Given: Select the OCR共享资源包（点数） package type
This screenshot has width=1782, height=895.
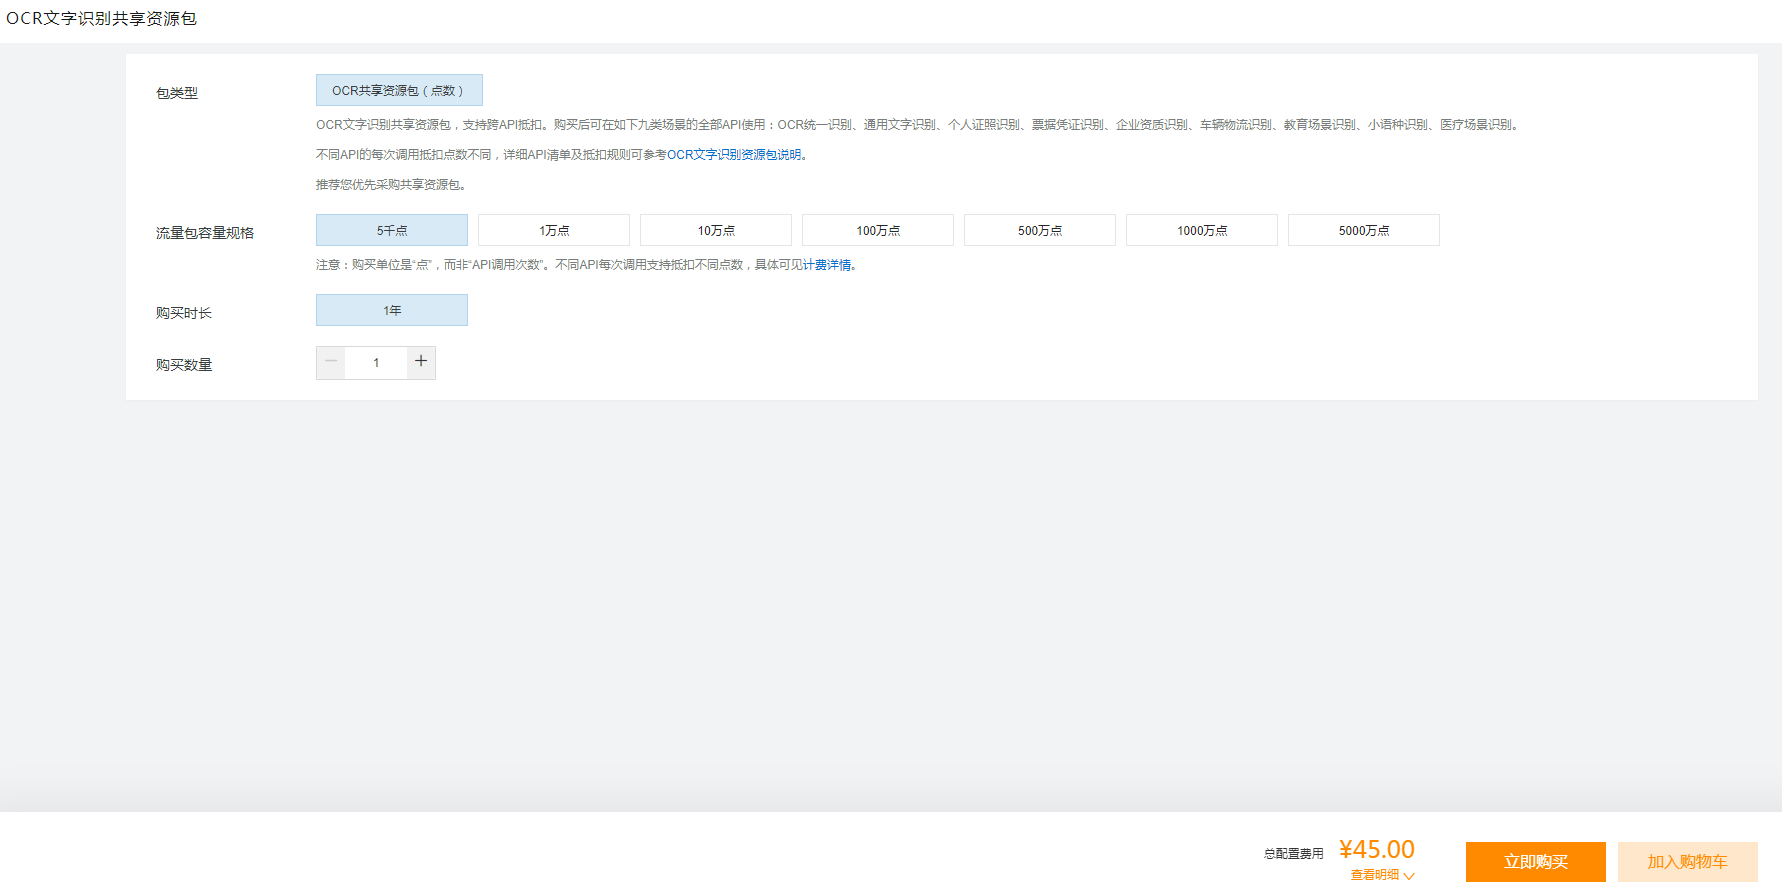Looking at the screenshot, I should [399, 90].
